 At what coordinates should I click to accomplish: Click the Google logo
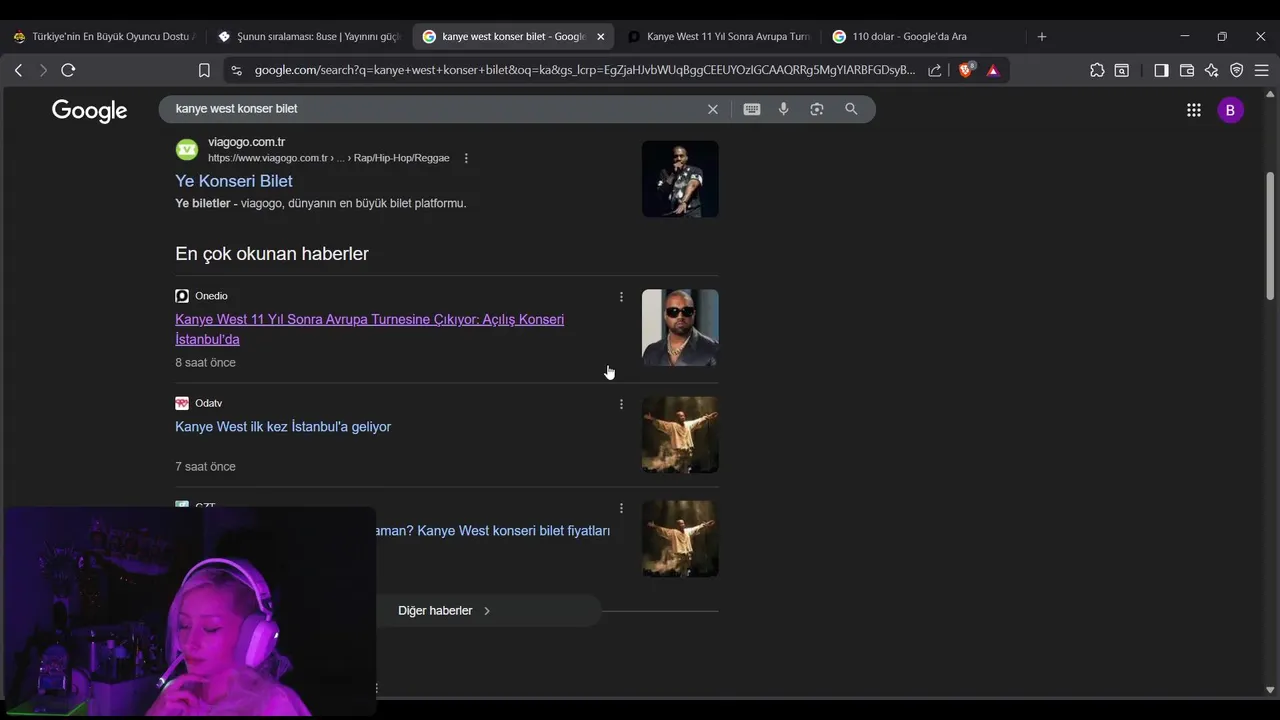click(90, 111)
